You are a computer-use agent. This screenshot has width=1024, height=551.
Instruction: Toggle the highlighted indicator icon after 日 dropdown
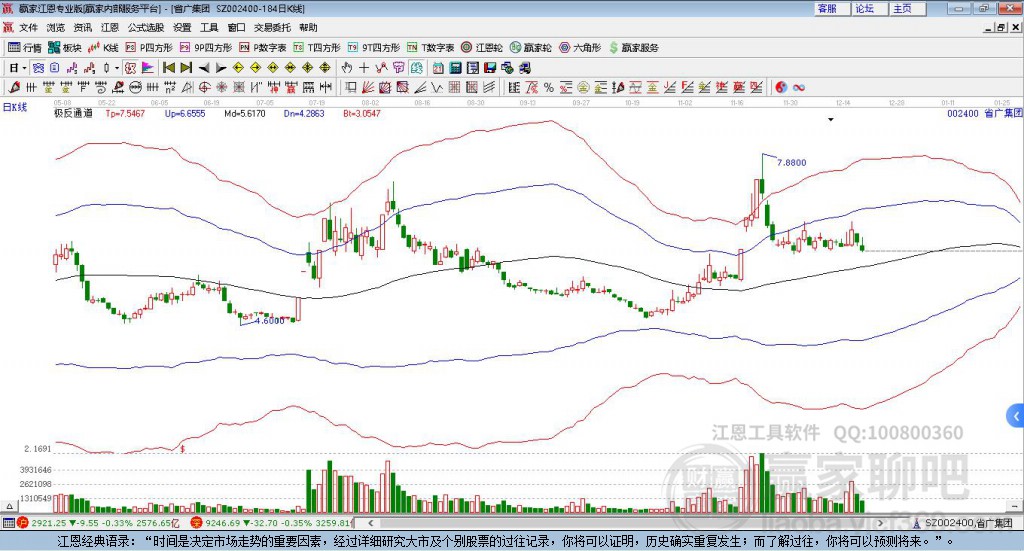[x=38, y=67]
